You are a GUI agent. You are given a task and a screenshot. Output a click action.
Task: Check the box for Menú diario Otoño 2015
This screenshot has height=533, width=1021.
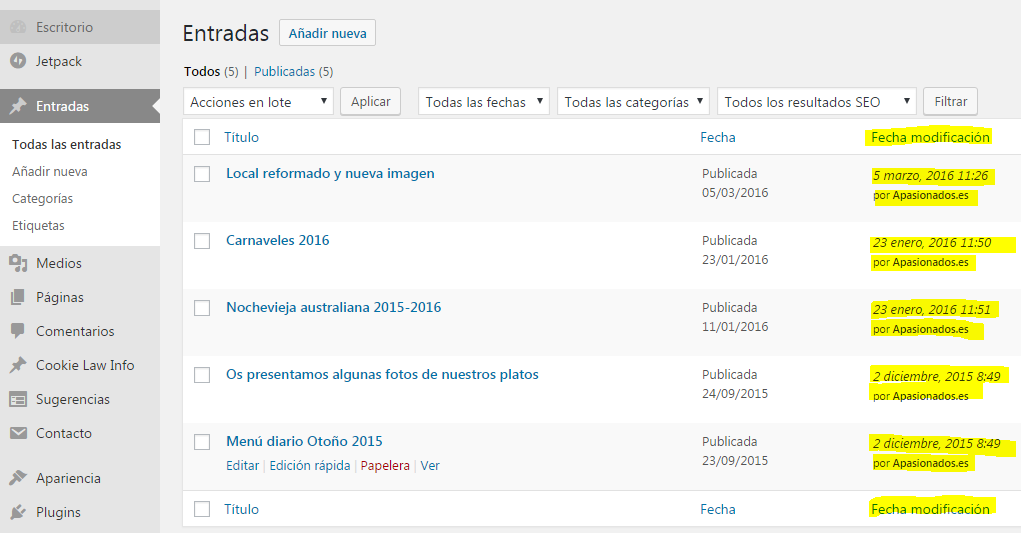[x=202, y=442]
